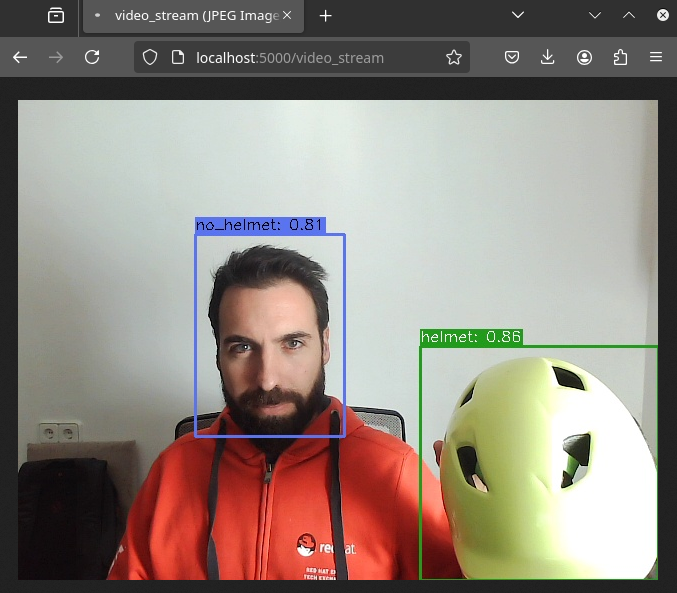Open the Firefox account menu
The height and width of the screenshot is (593, 677).
(584, 57)
